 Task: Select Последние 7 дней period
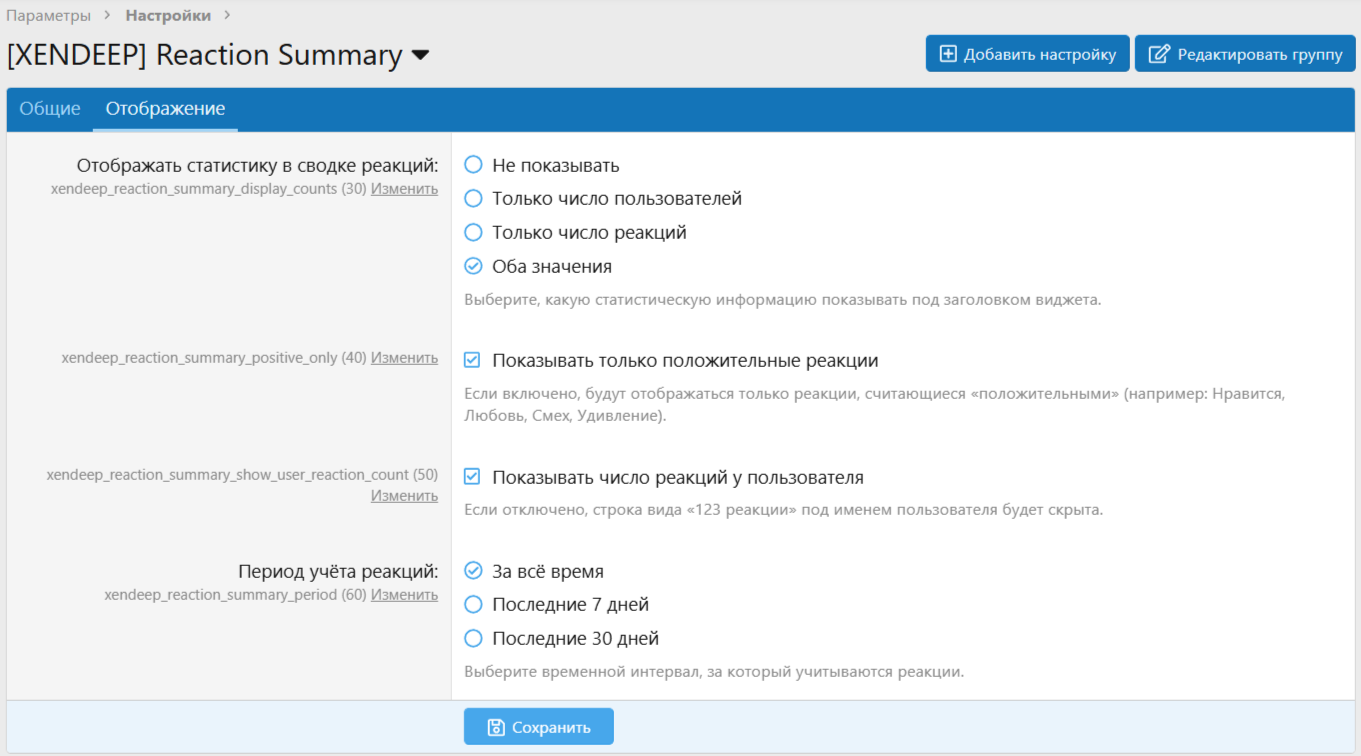click(x=474, y=605)
